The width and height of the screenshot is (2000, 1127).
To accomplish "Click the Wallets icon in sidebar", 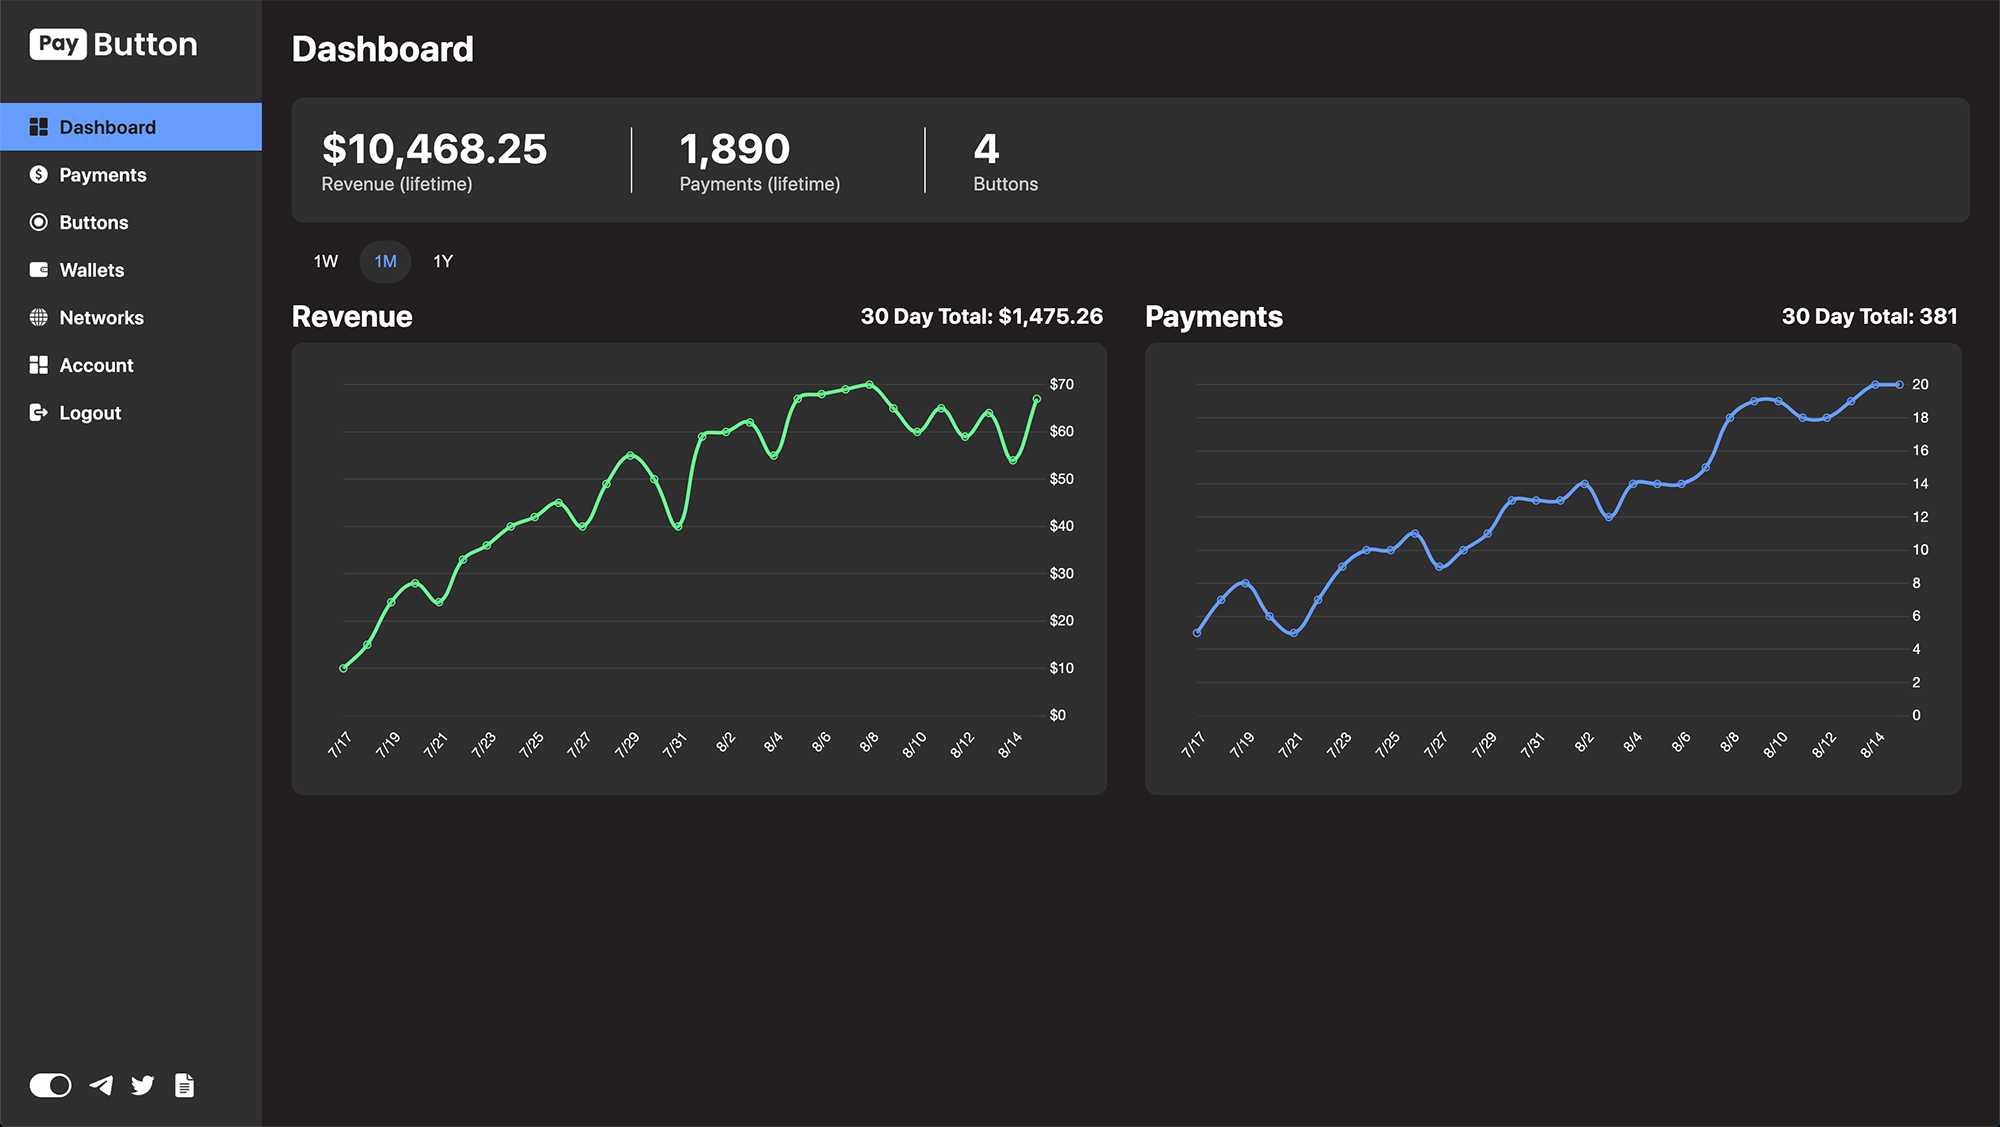I will point(39,270).
